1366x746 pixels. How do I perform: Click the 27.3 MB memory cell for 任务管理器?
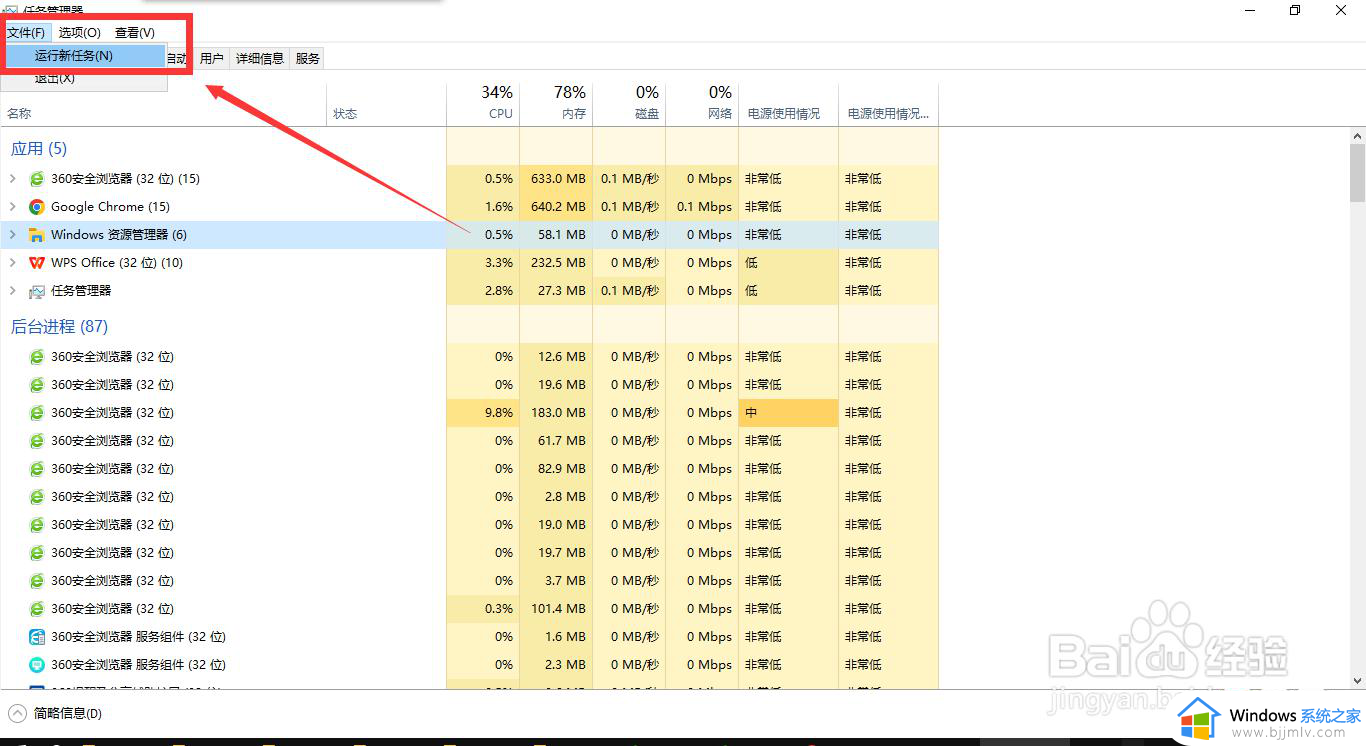tap(556, 291)
